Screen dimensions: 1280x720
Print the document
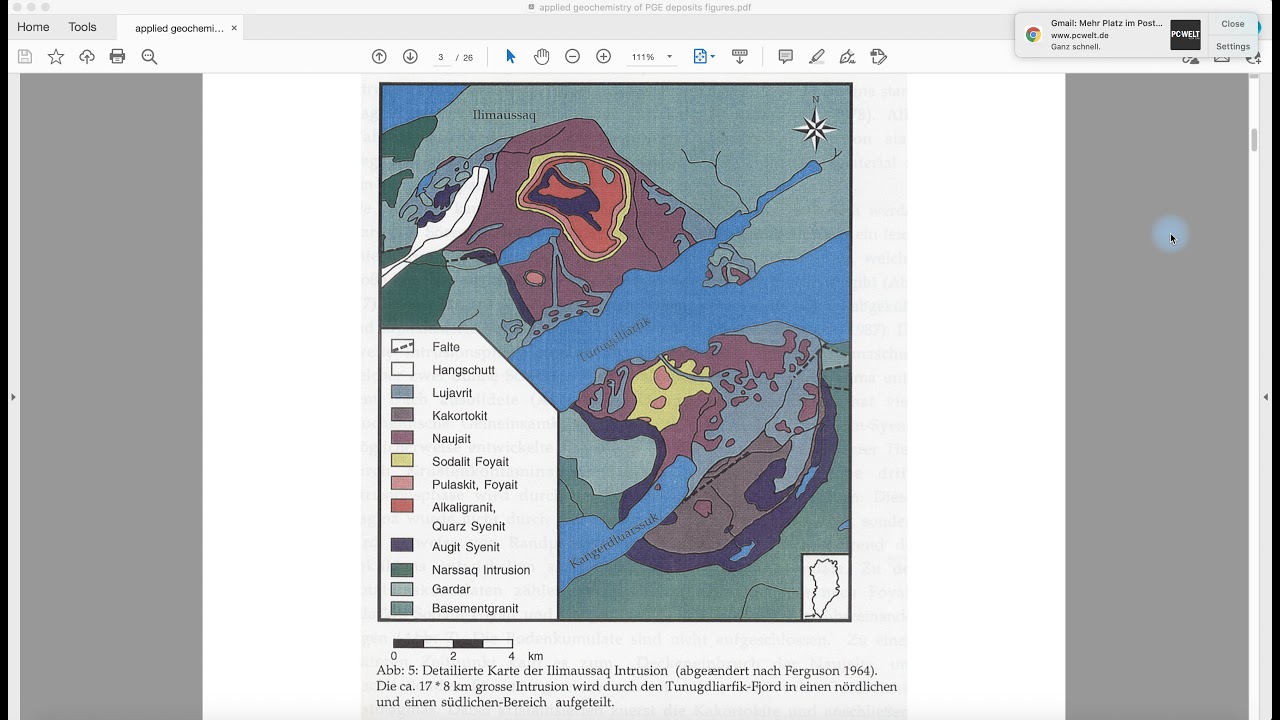[118, 57]
